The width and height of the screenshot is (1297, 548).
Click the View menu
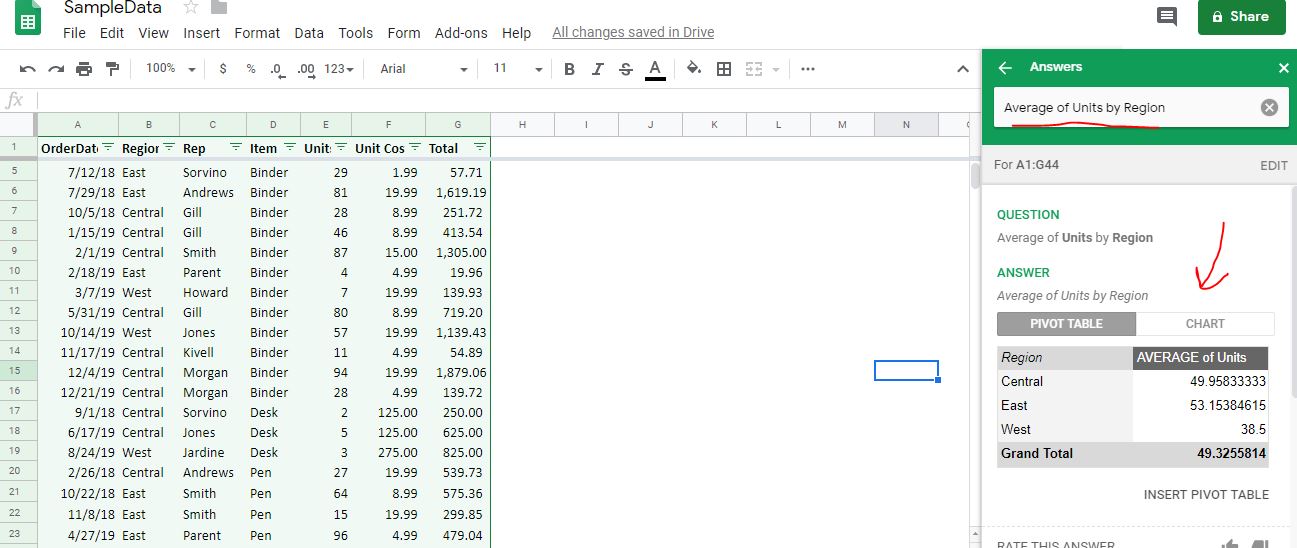point(153,33)
